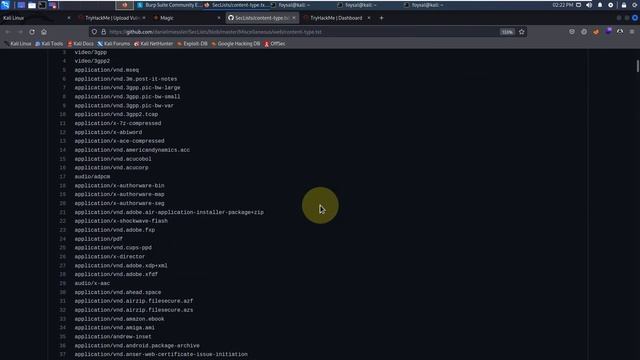Image resolution: width=640 pixels, height=360 pixels.
Task: Click the line application/x-authorware-bin
Action: [119, 186]
